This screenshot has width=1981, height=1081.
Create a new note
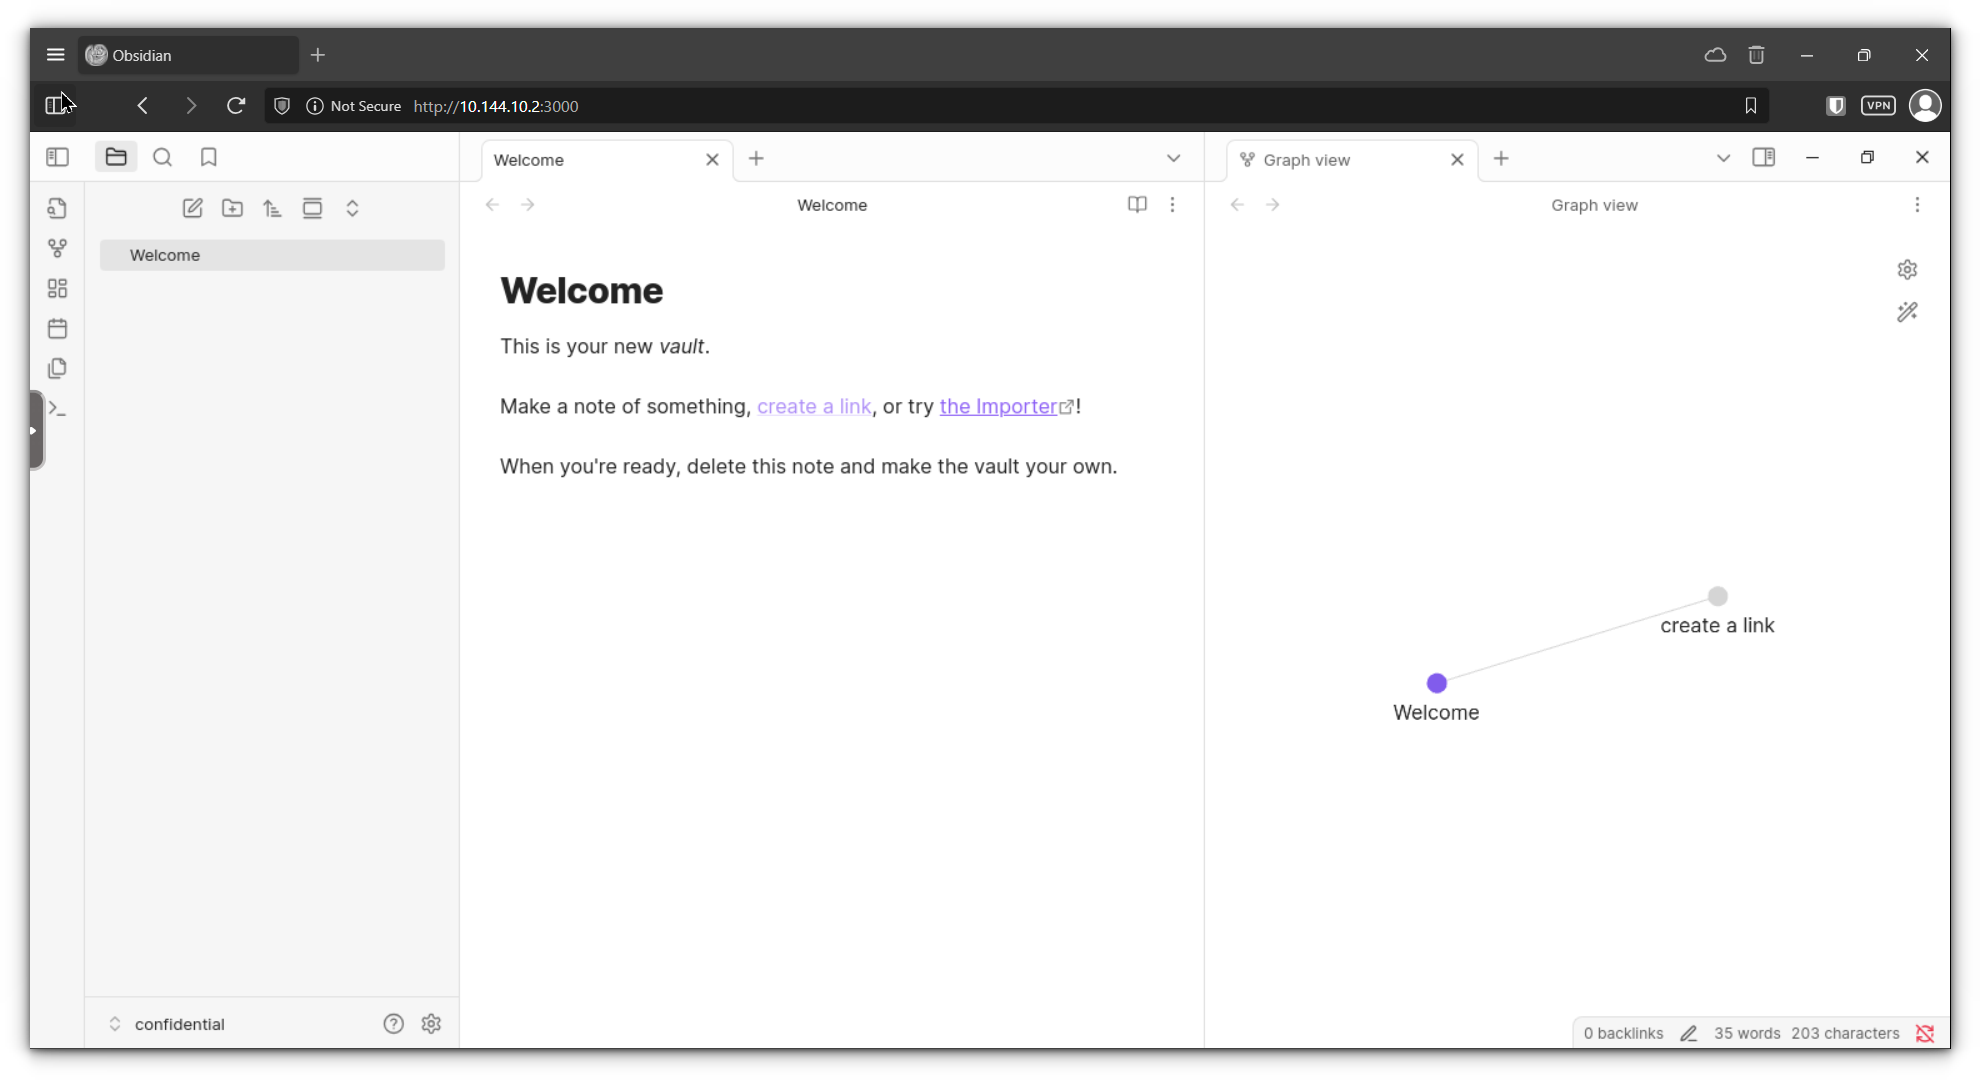point(192,208)
